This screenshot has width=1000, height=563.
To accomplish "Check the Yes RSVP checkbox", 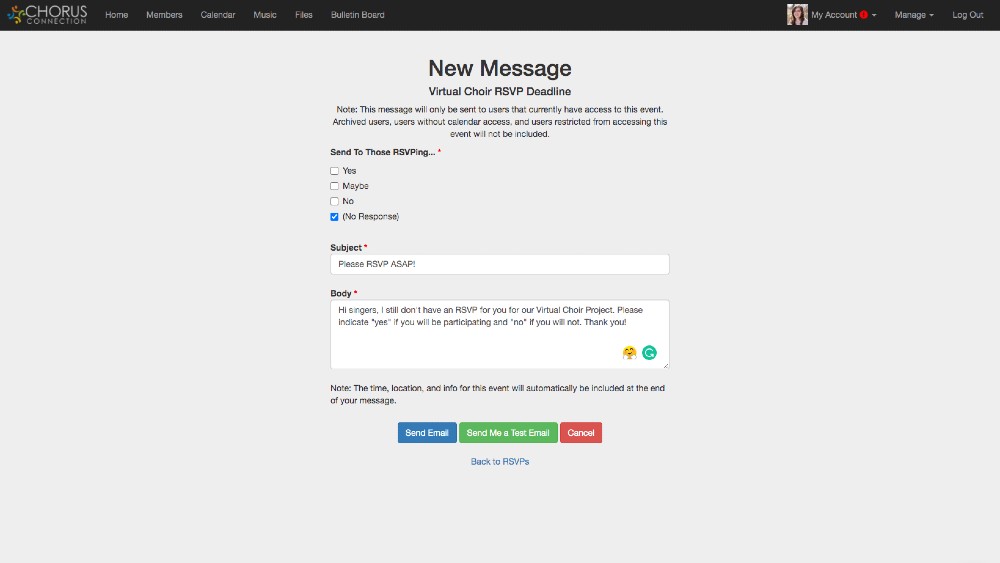I will click(335, 171).
